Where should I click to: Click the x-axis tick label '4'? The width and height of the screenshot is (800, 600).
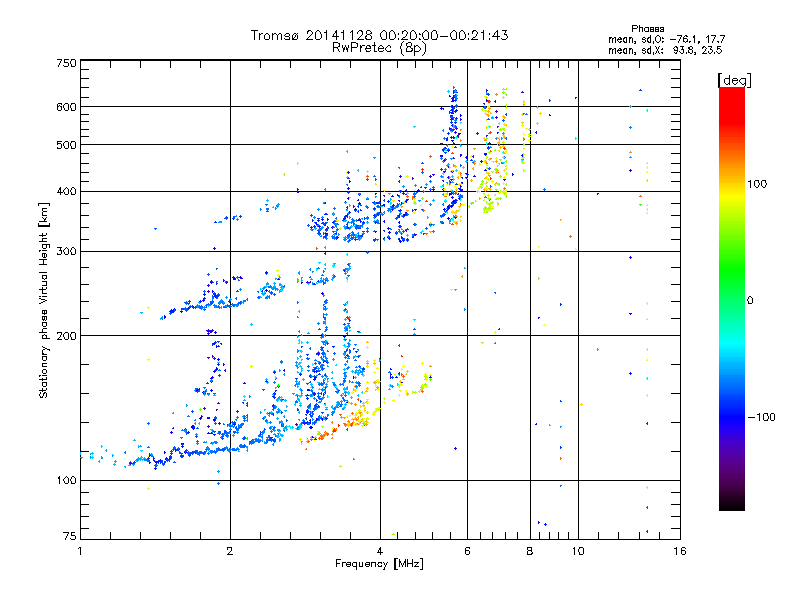pos(380,551)
